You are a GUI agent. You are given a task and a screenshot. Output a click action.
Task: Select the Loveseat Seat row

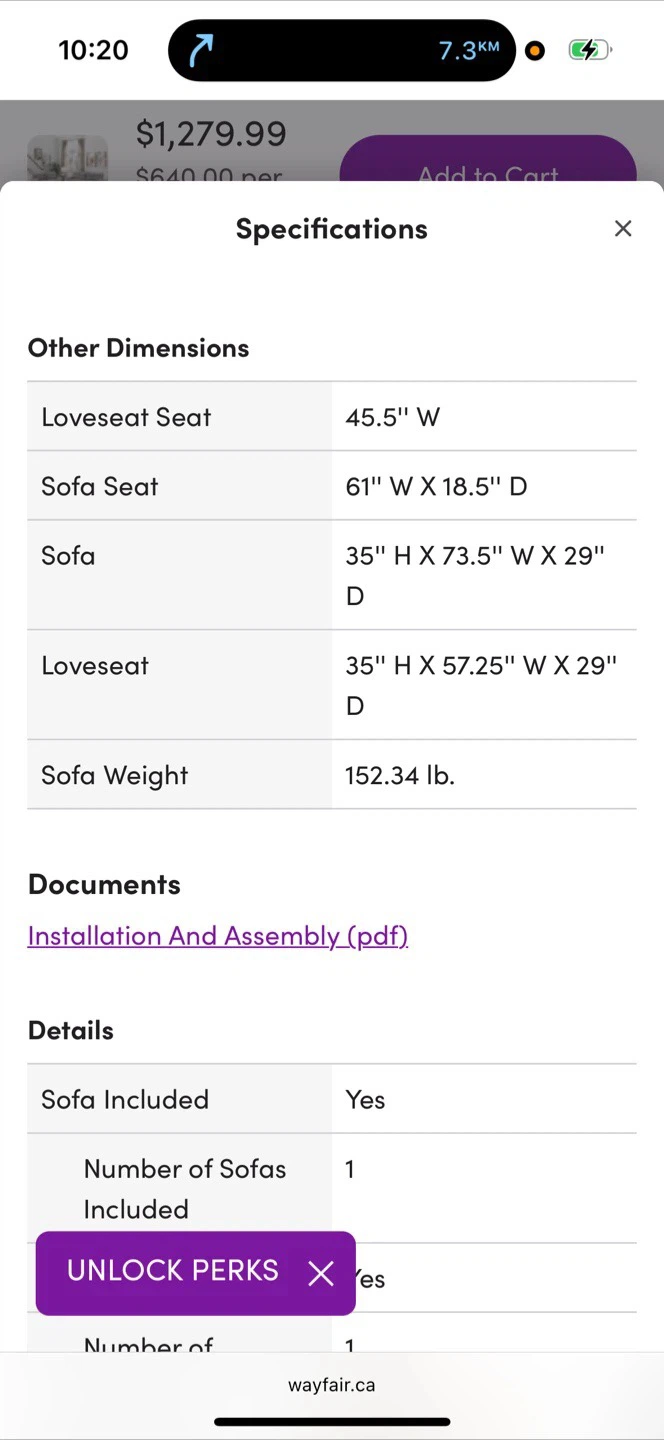click(332, 416)
